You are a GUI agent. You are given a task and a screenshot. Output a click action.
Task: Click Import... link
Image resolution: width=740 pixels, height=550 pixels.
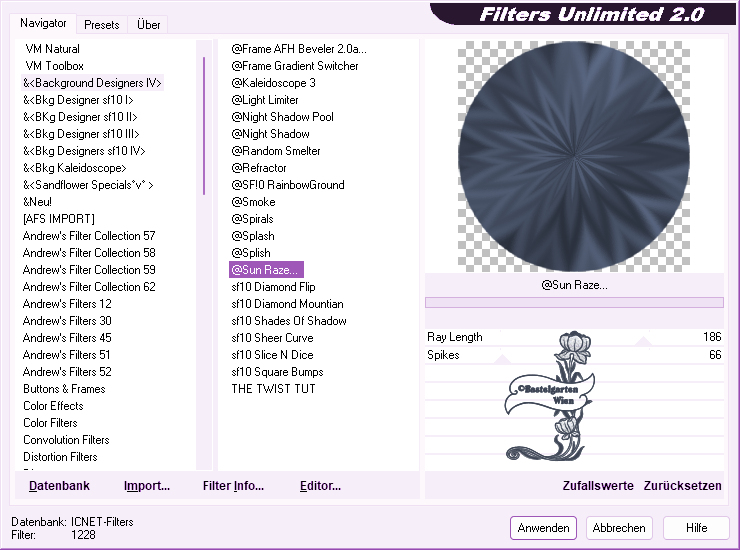(x=147, y=486)
